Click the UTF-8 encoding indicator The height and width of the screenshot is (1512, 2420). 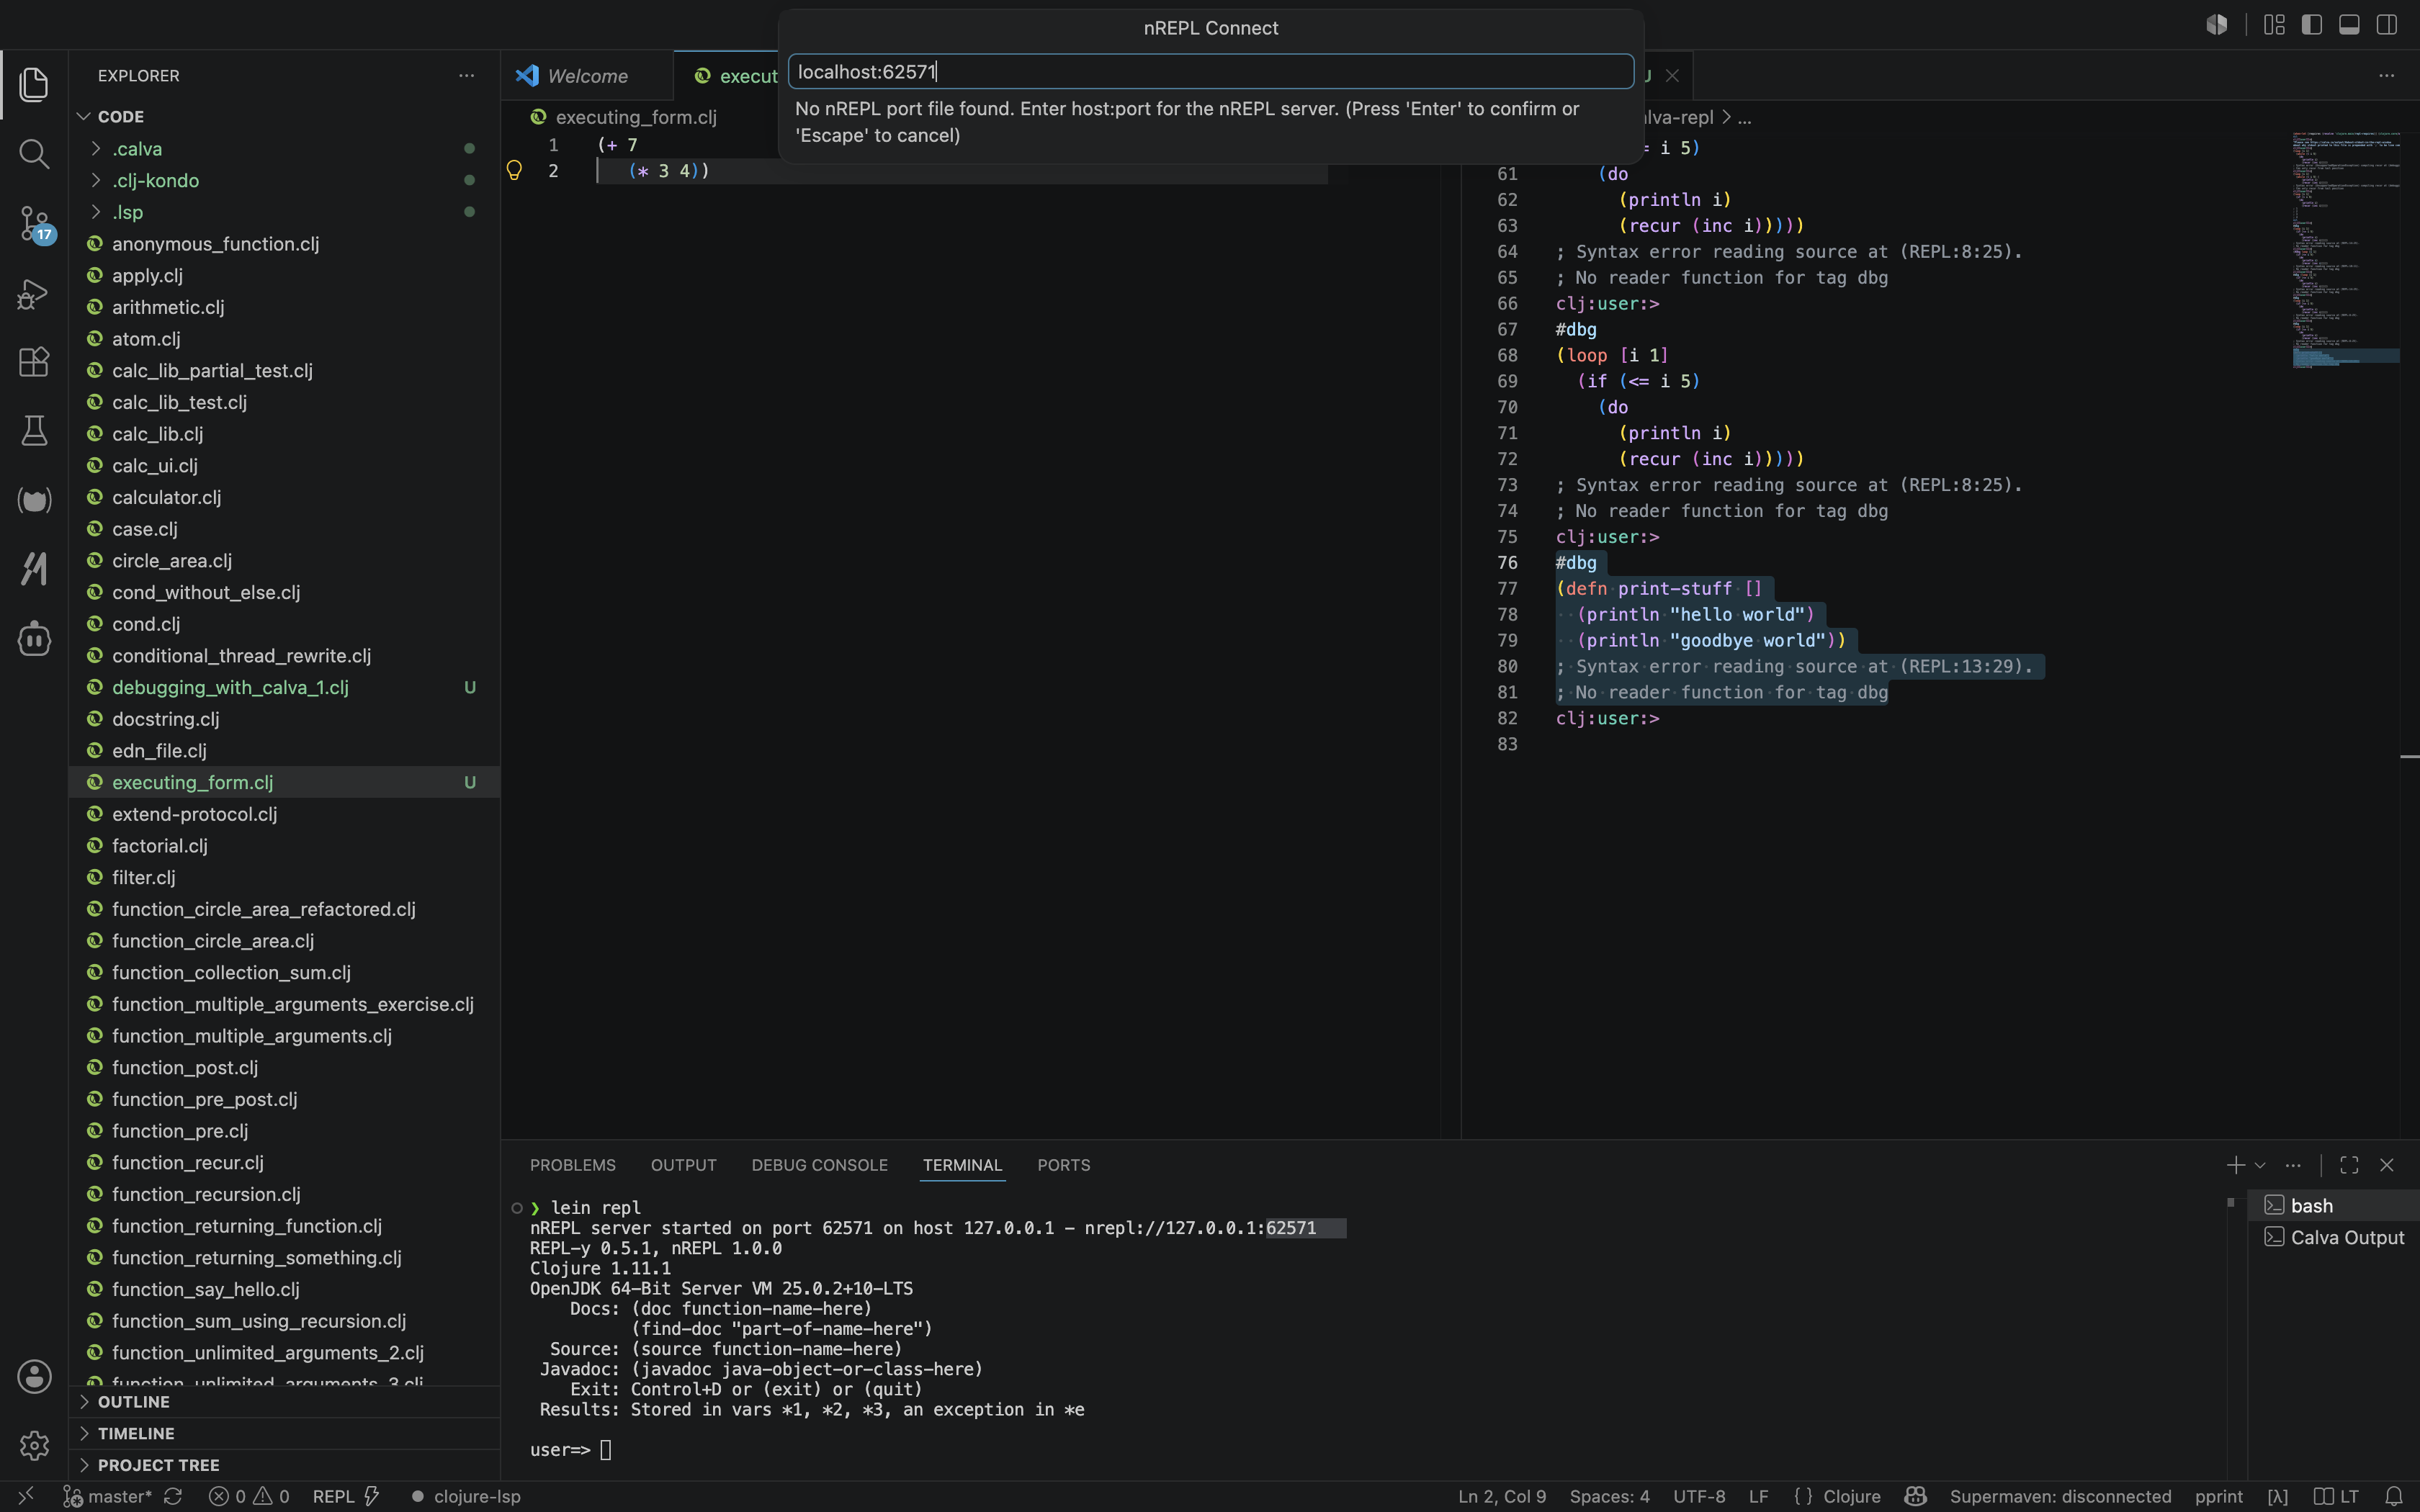1699,1497
